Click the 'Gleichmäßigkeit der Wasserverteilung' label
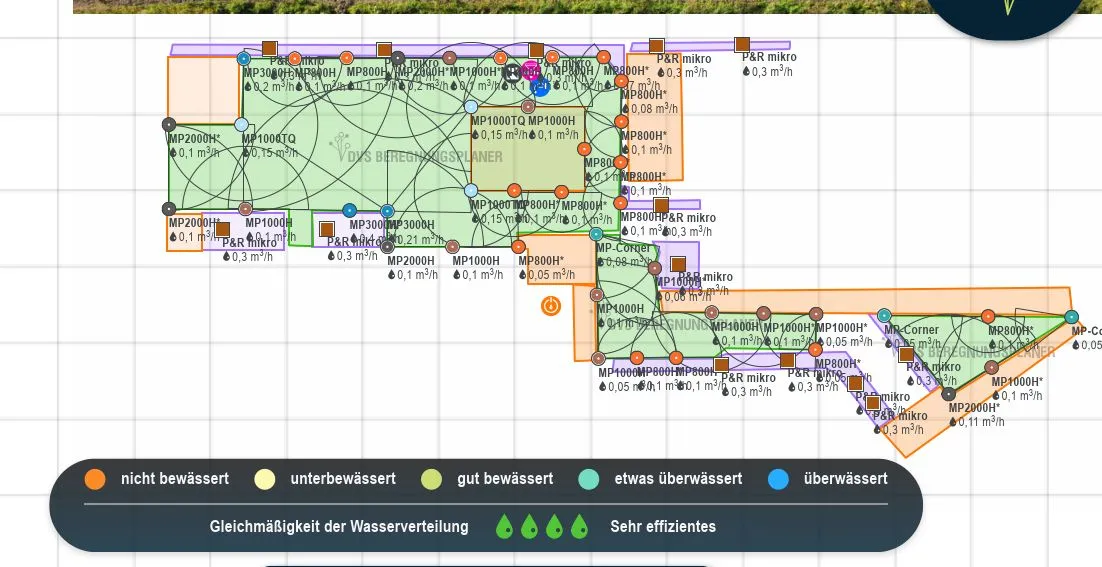The height and width of the screenshot is (567, 1102). click(339, 526)
